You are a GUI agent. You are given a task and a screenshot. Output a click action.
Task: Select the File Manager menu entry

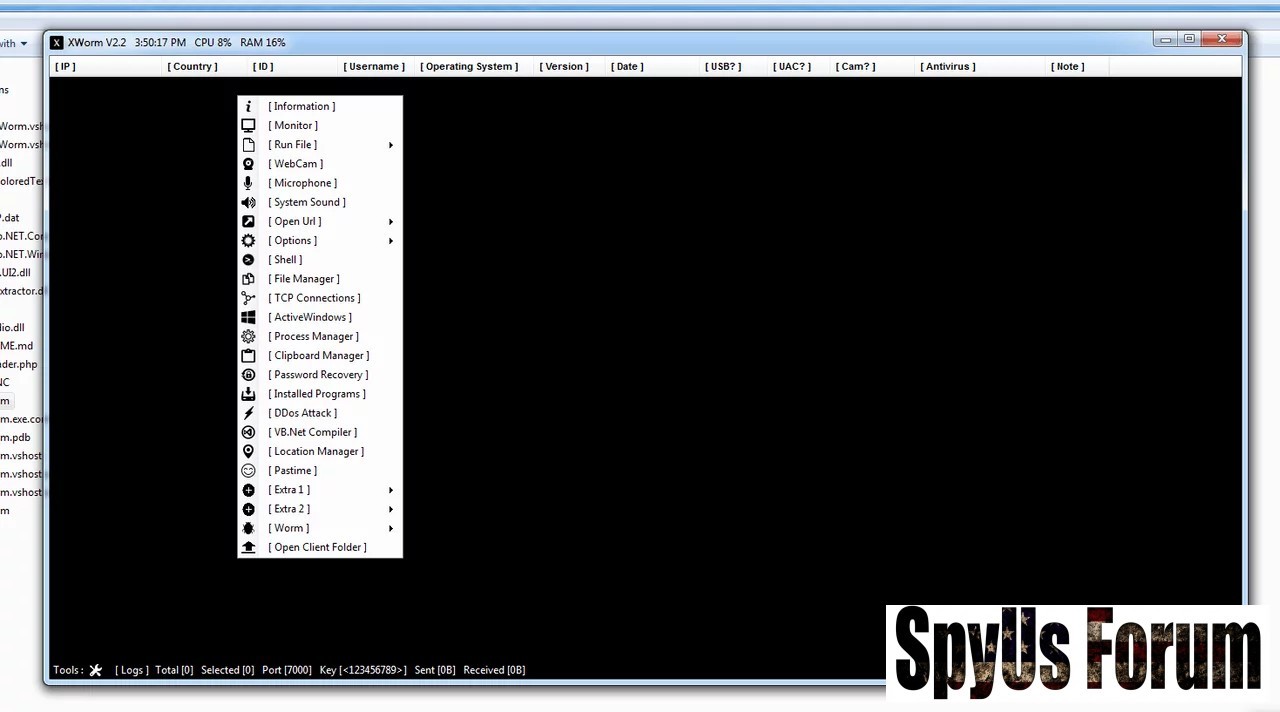tap(304, 279)
